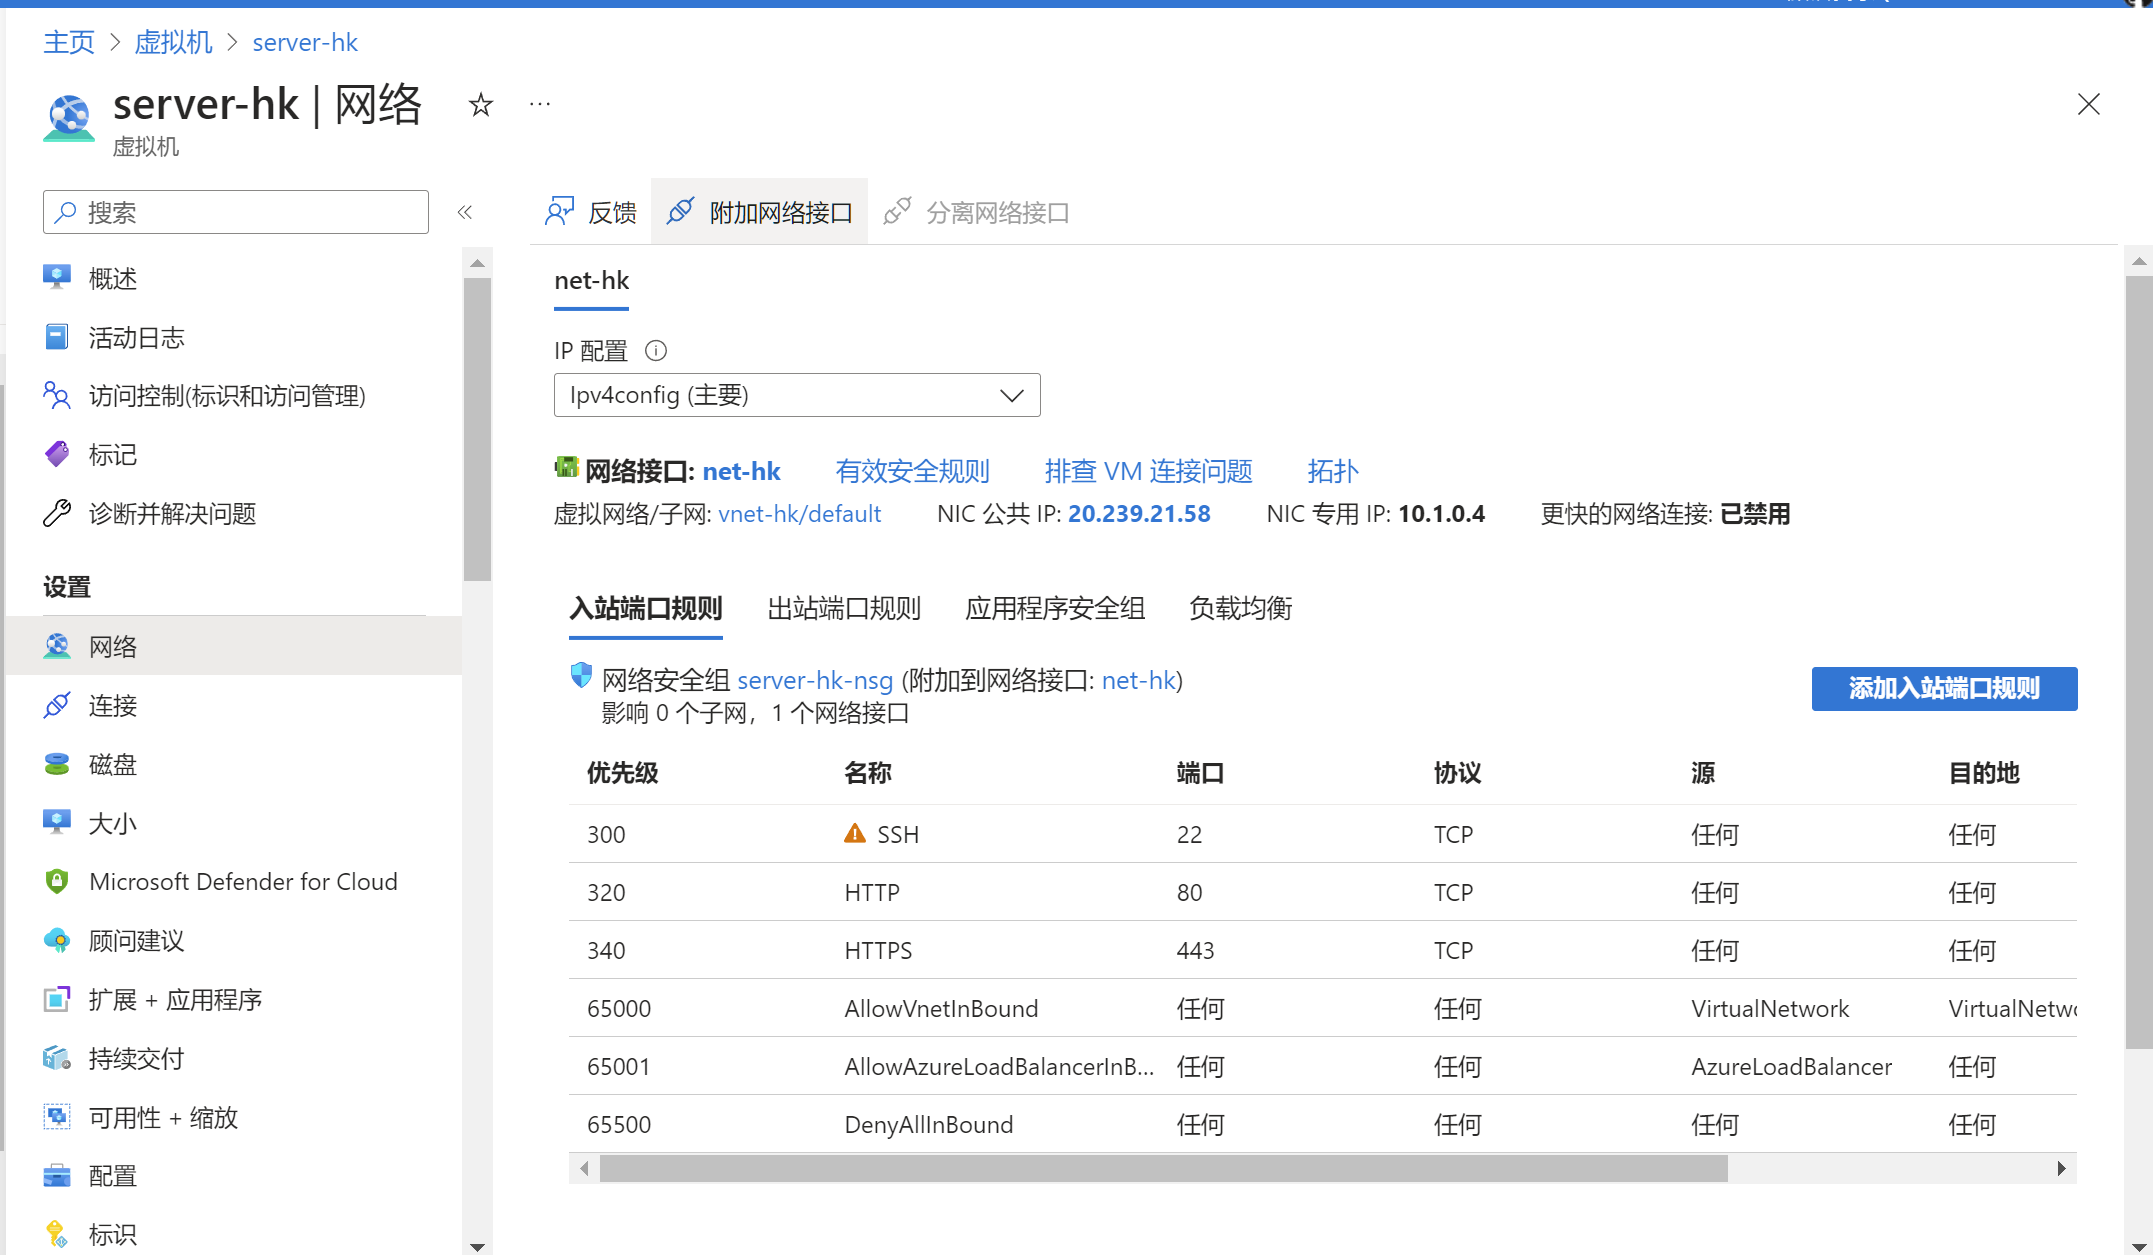This screenshot has height=1255, width=2153.
Task: Click the 添加入站端口规则 button
Action: 1943,688
